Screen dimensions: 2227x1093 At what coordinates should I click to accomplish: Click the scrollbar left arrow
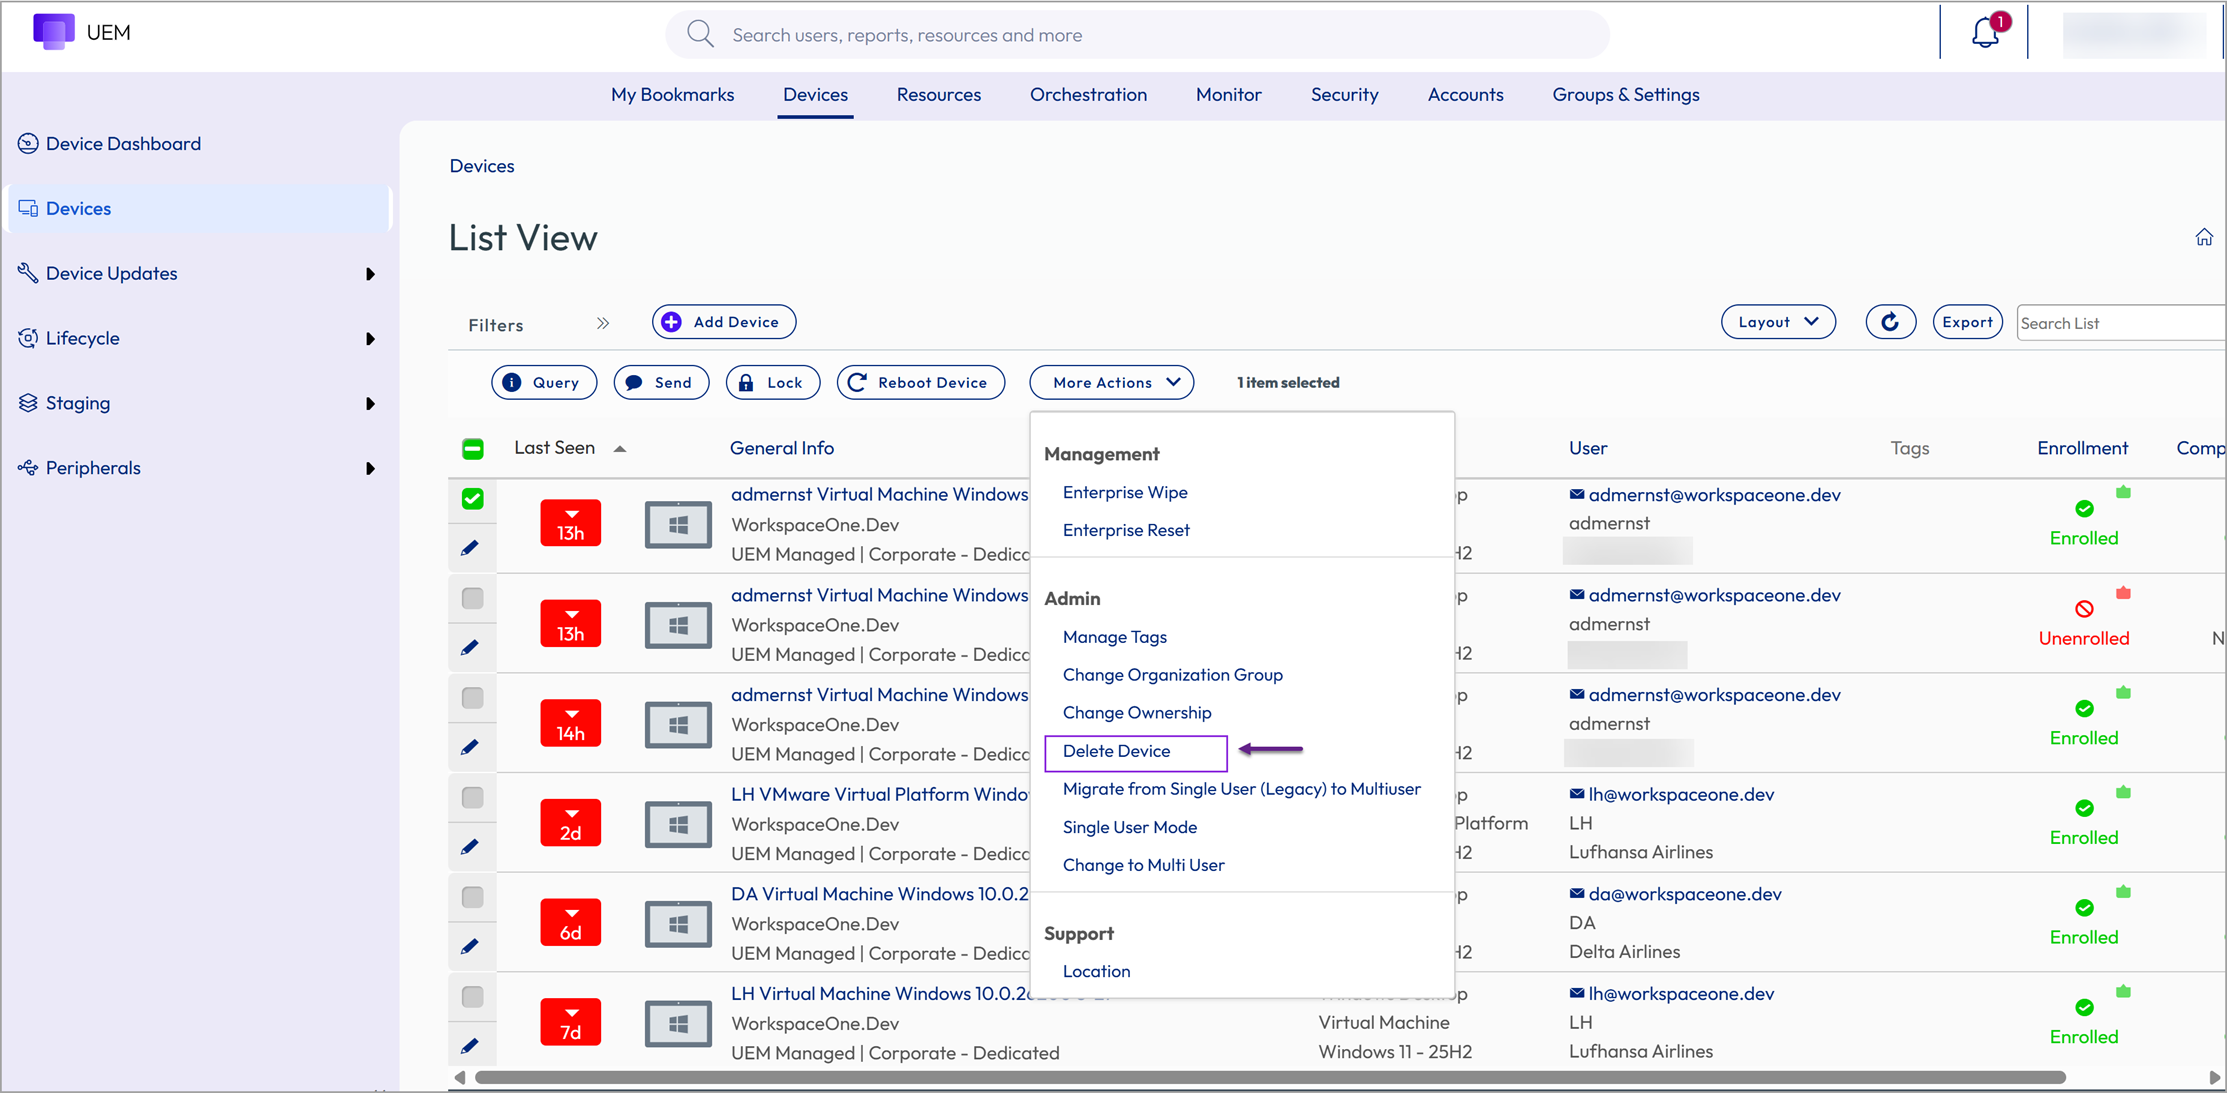[459, 1078]
